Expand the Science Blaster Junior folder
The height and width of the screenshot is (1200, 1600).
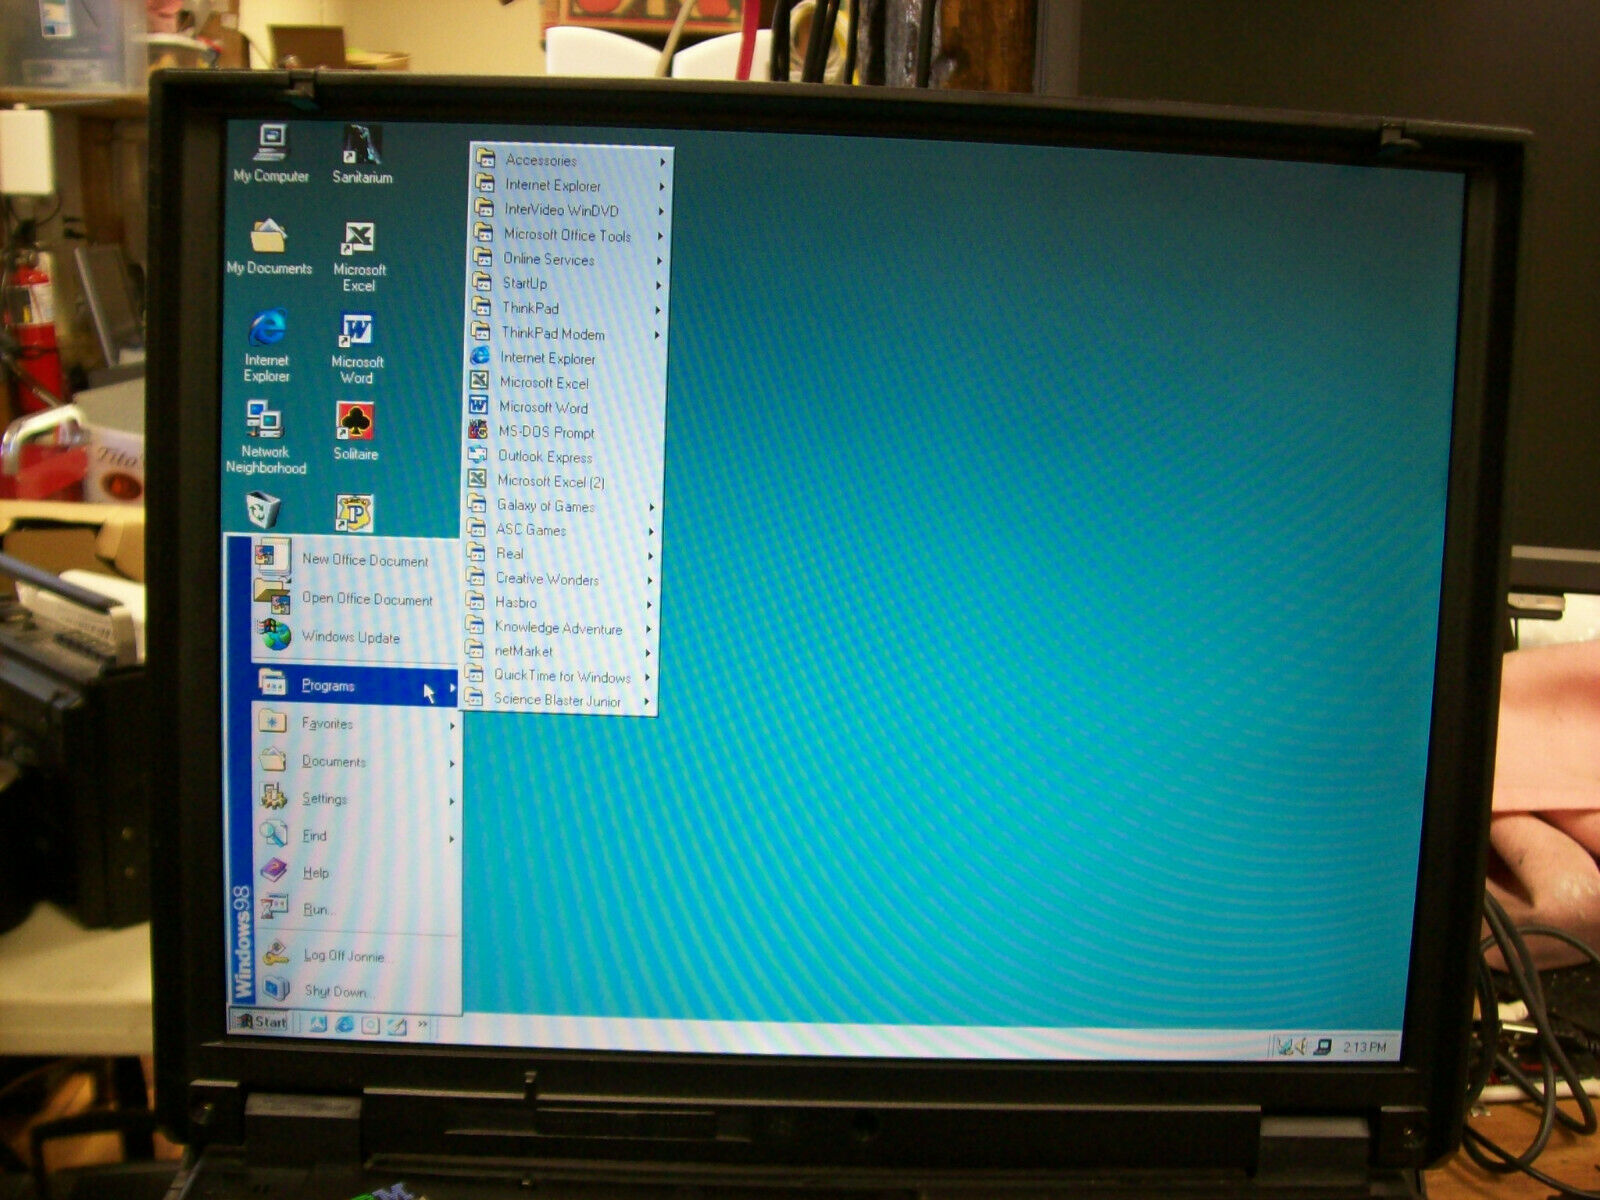click(x=559, y=700)
